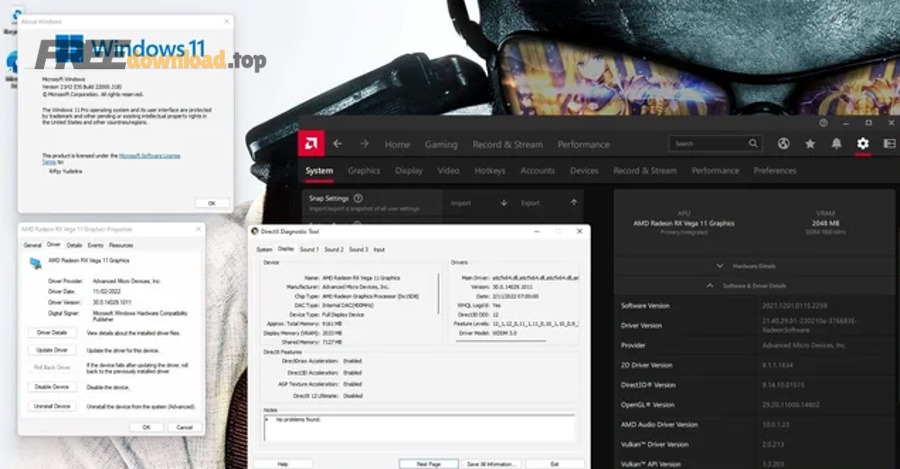This screenshot has width=900, height=469.
Task: Click the Import down-arrow icon
Action: pos(504,203)
